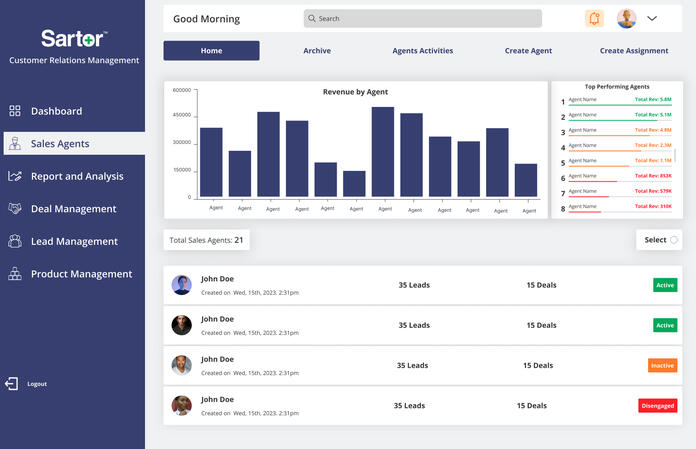Expand the user profile dropdown chevron

click(x=652, y=18)
